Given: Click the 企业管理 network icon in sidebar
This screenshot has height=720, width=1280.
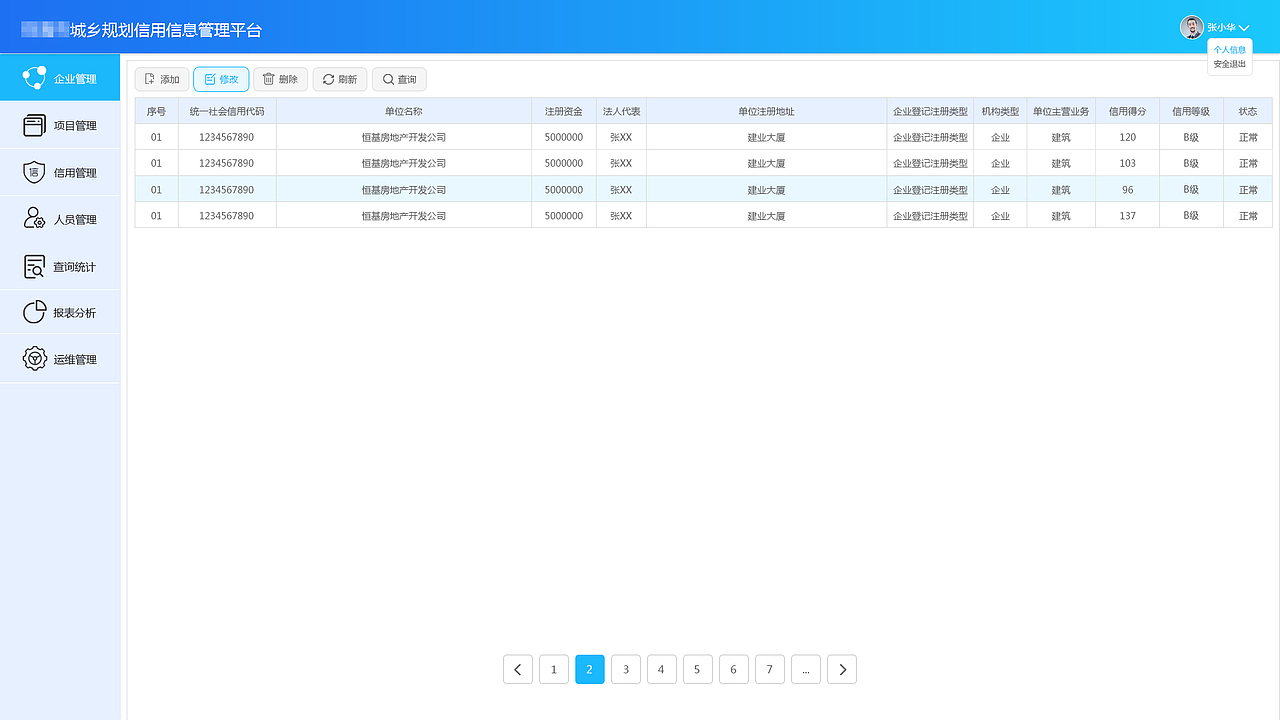Looking at the screenshot, I should point(34,78).
